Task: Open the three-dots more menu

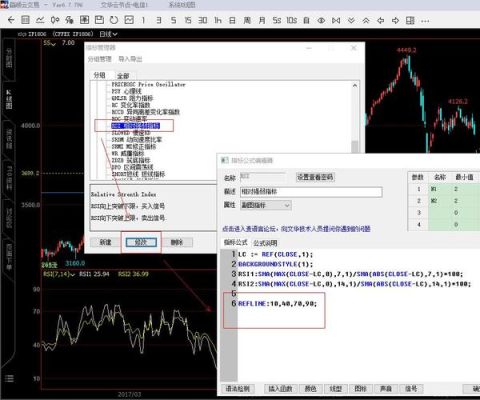Action: pyautogui.click(x=425, y=21)
